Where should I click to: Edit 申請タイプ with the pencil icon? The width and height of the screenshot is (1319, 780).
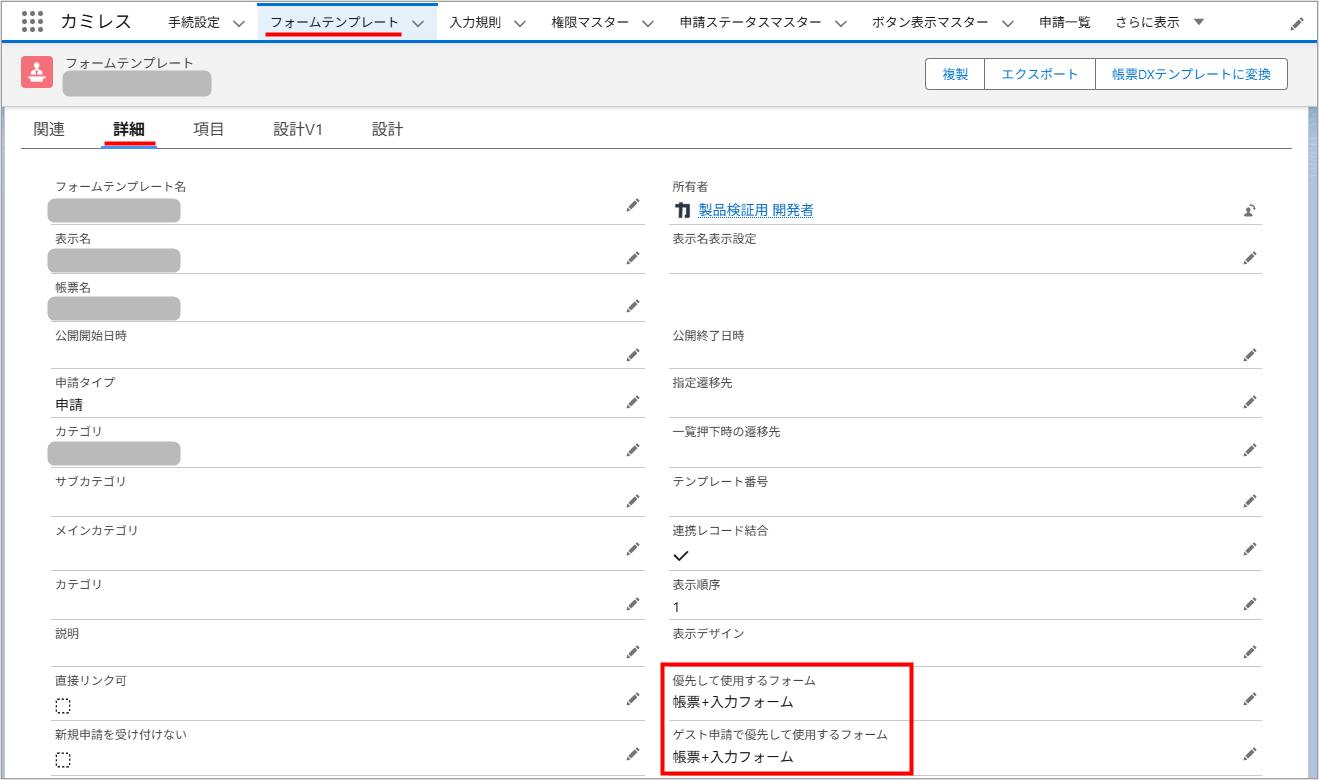tap(633, 402)
